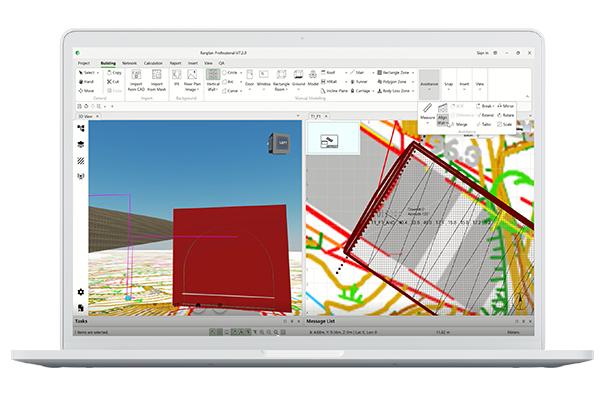Expand the Assistance ribbon dropdown
Screen dimensions: 604x394
tap(429, 85)
